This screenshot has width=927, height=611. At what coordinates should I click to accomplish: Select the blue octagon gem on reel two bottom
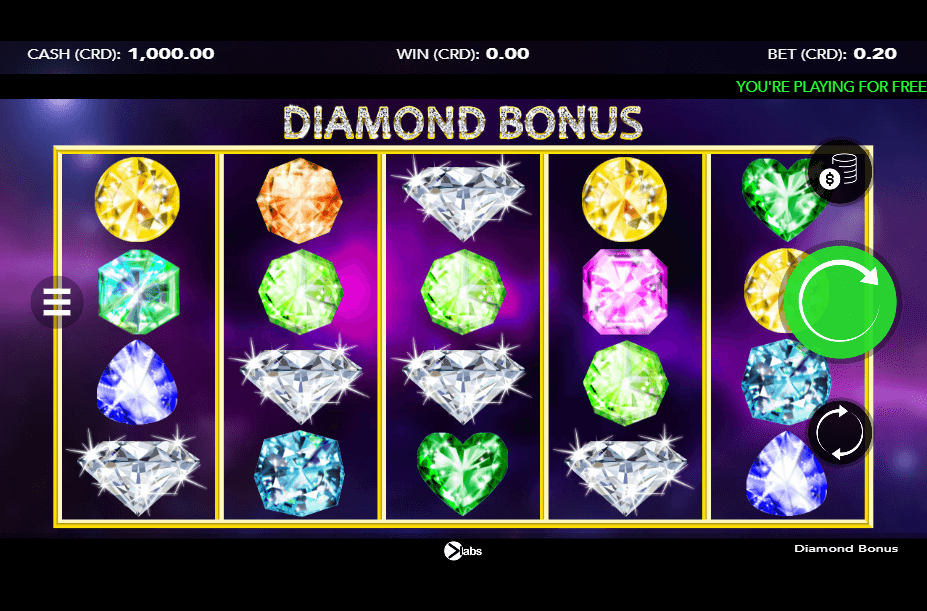pos(300,473)
